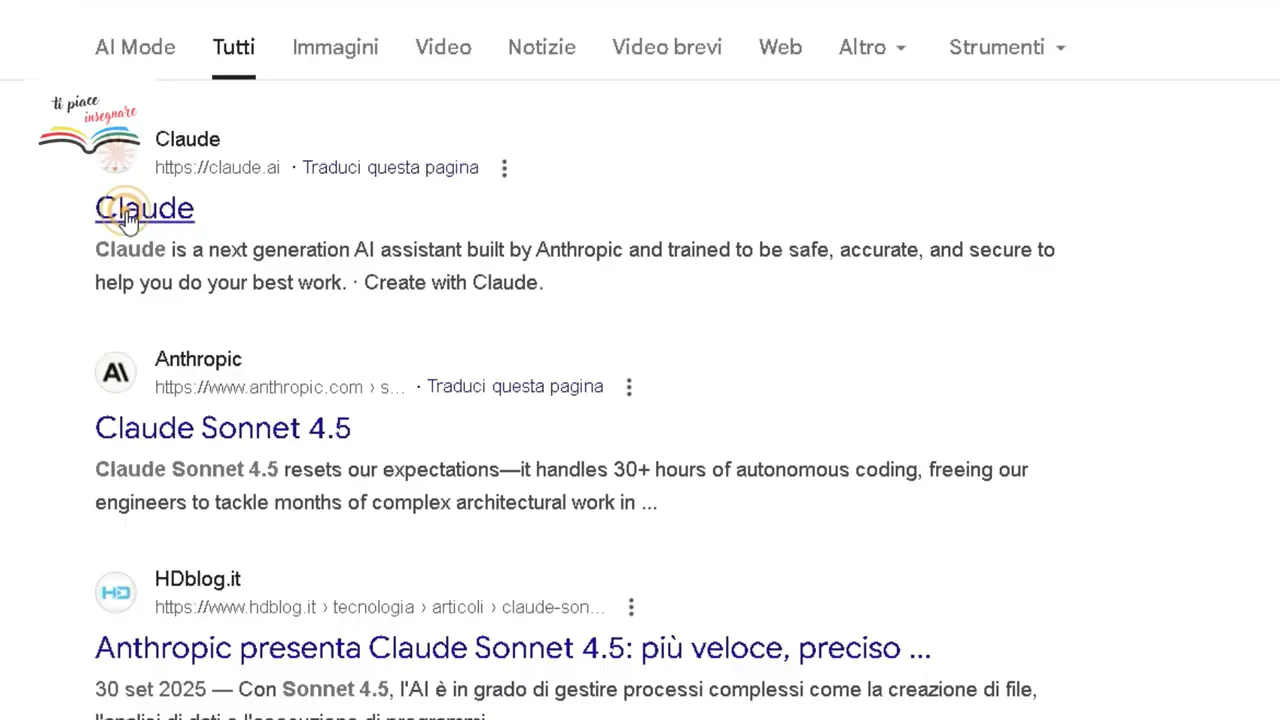Click the HDblog.it site icon
Viewport: 1280px width, 720px height.
coord(115,591)
